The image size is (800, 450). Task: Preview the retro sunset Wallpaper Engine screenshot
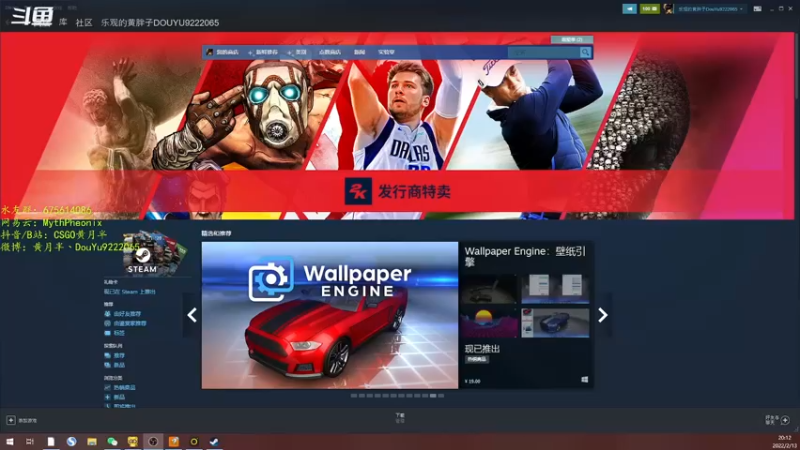click(x=490, y=322)
